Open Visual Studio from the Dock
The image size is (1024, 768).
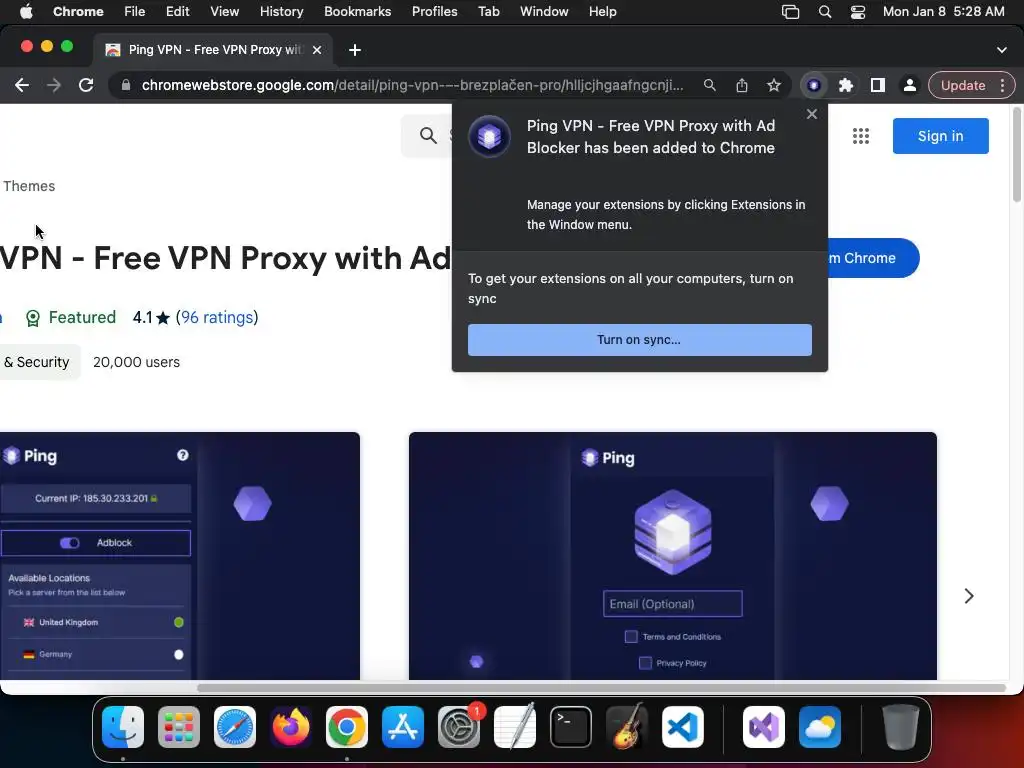click(764, 727)
